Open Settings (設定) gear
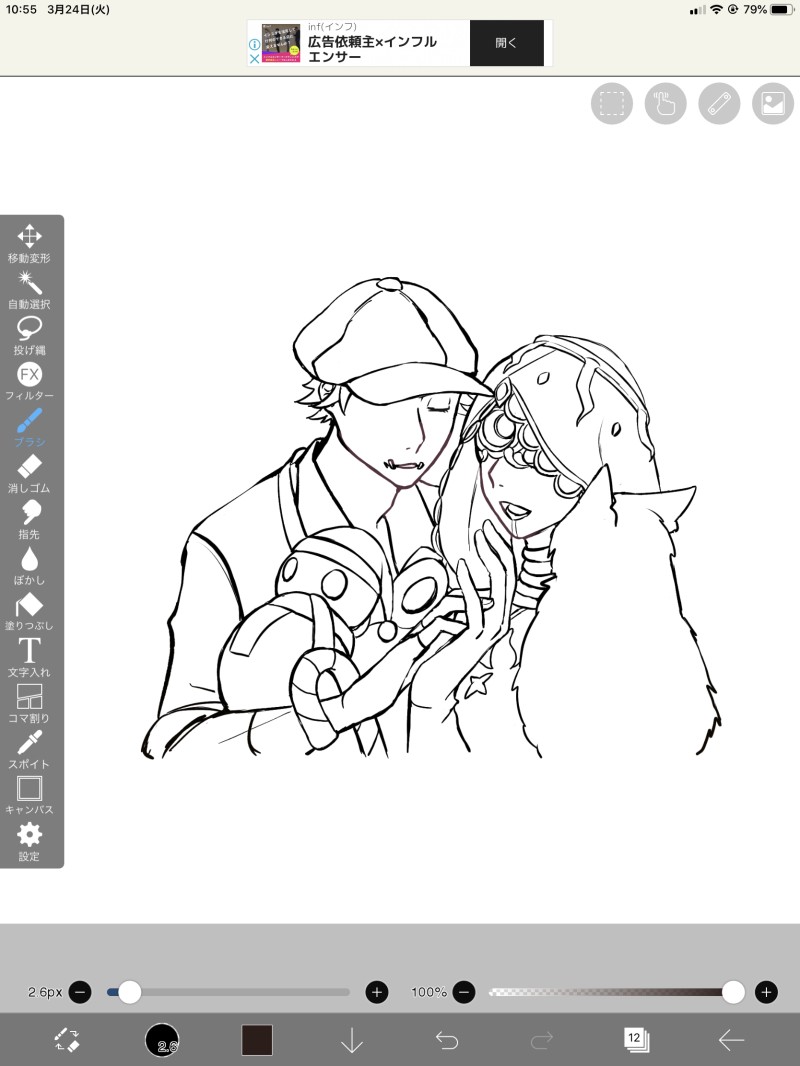Screen dimensions: 800x1066 tap(29, 842)
